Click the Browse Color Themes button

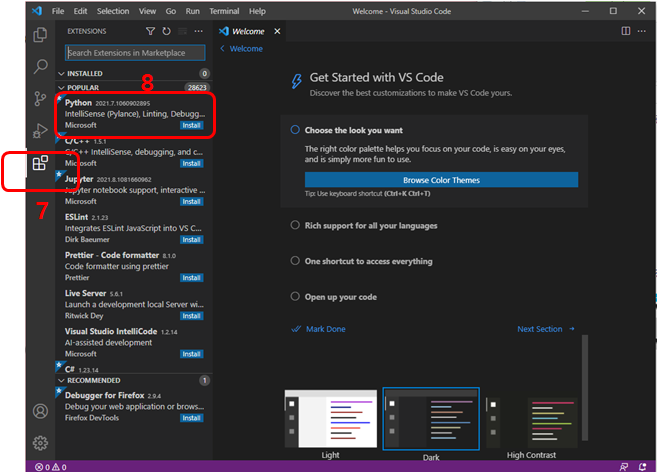441,180
